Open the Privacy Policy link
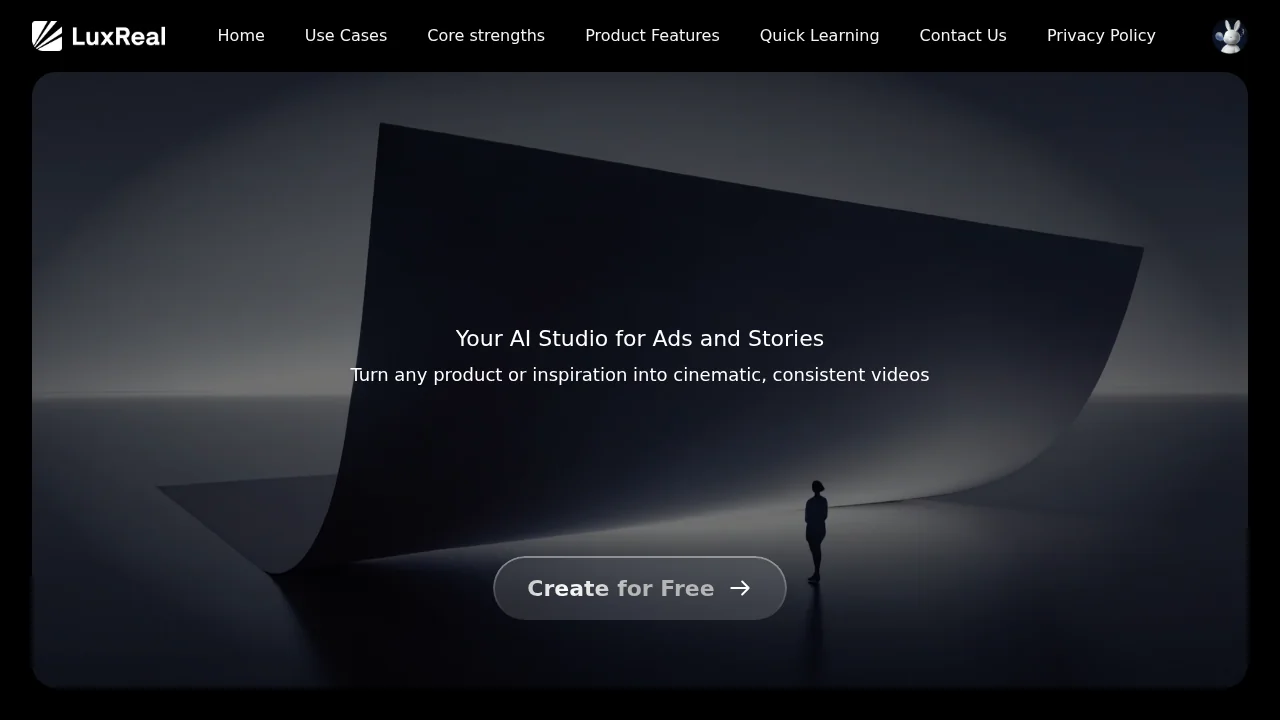The height and width of the screenshot is (720, 1280). (1101, 36)
